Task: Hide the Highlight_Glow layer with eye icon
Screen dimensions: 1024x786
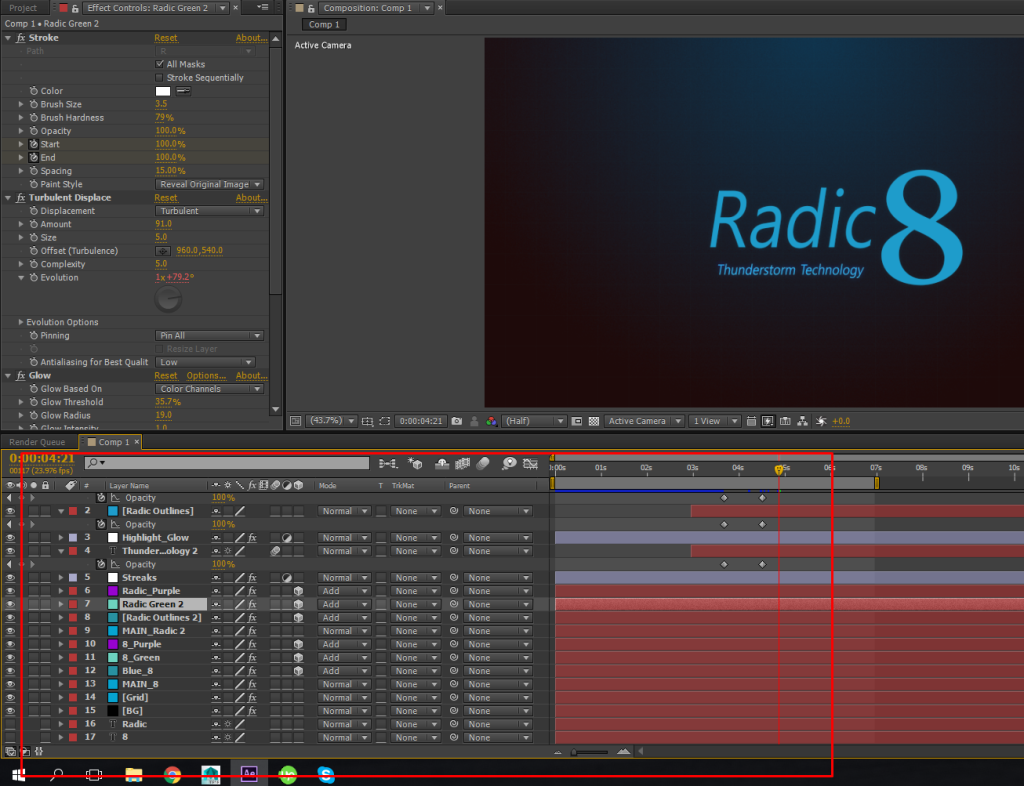Action: coord(10,538)
